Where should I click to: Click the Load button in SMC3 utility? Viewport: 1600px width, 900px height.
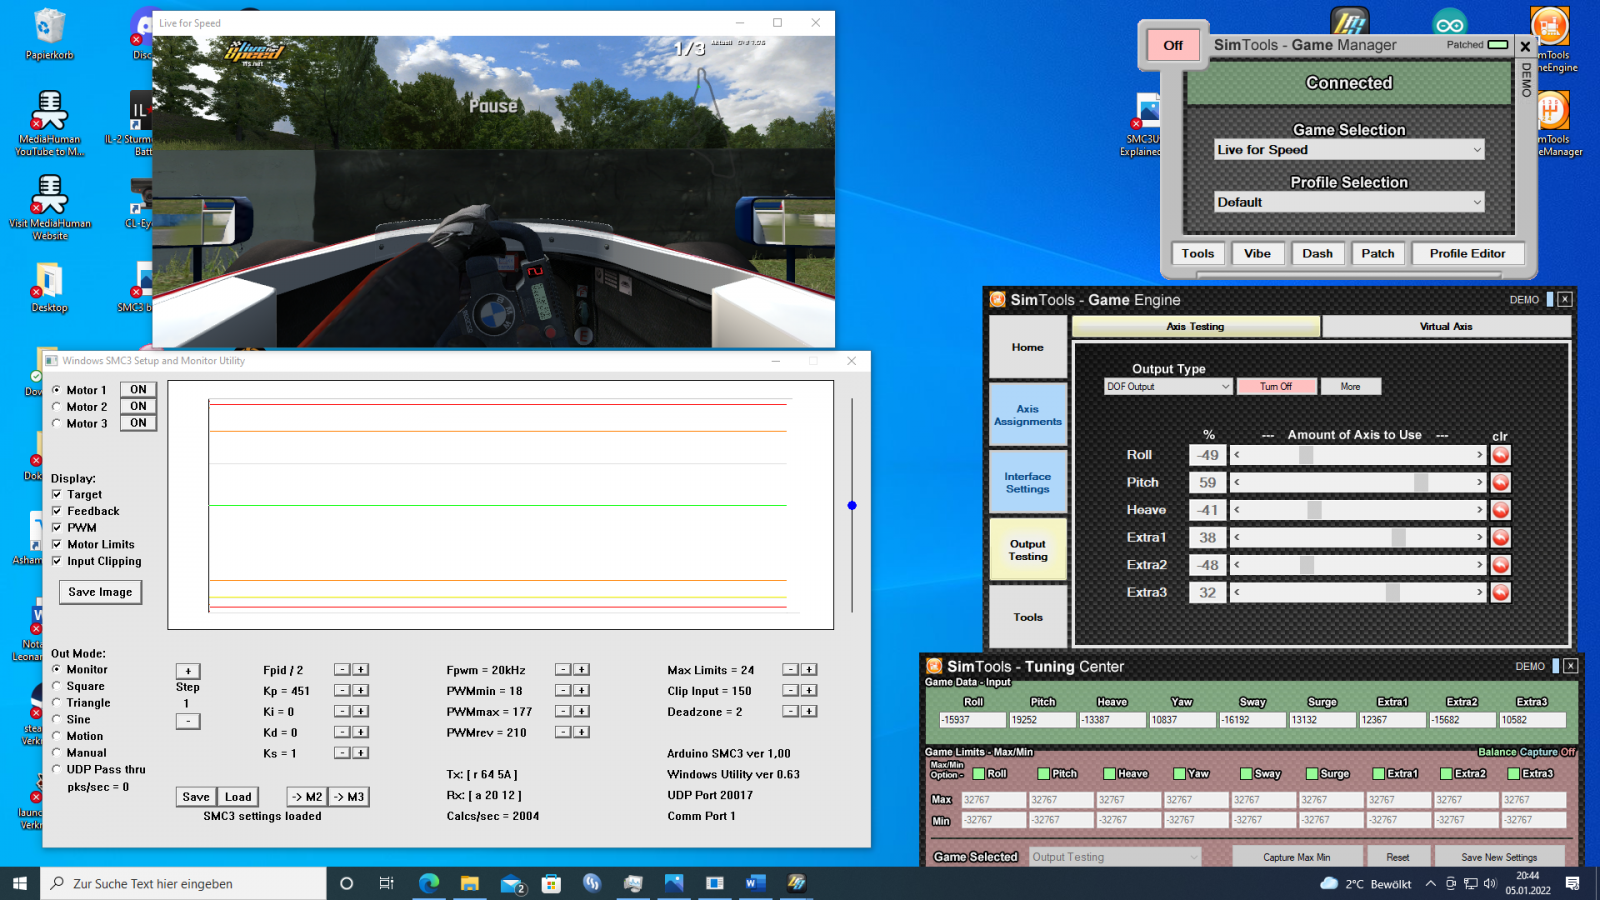coord(238,797)
